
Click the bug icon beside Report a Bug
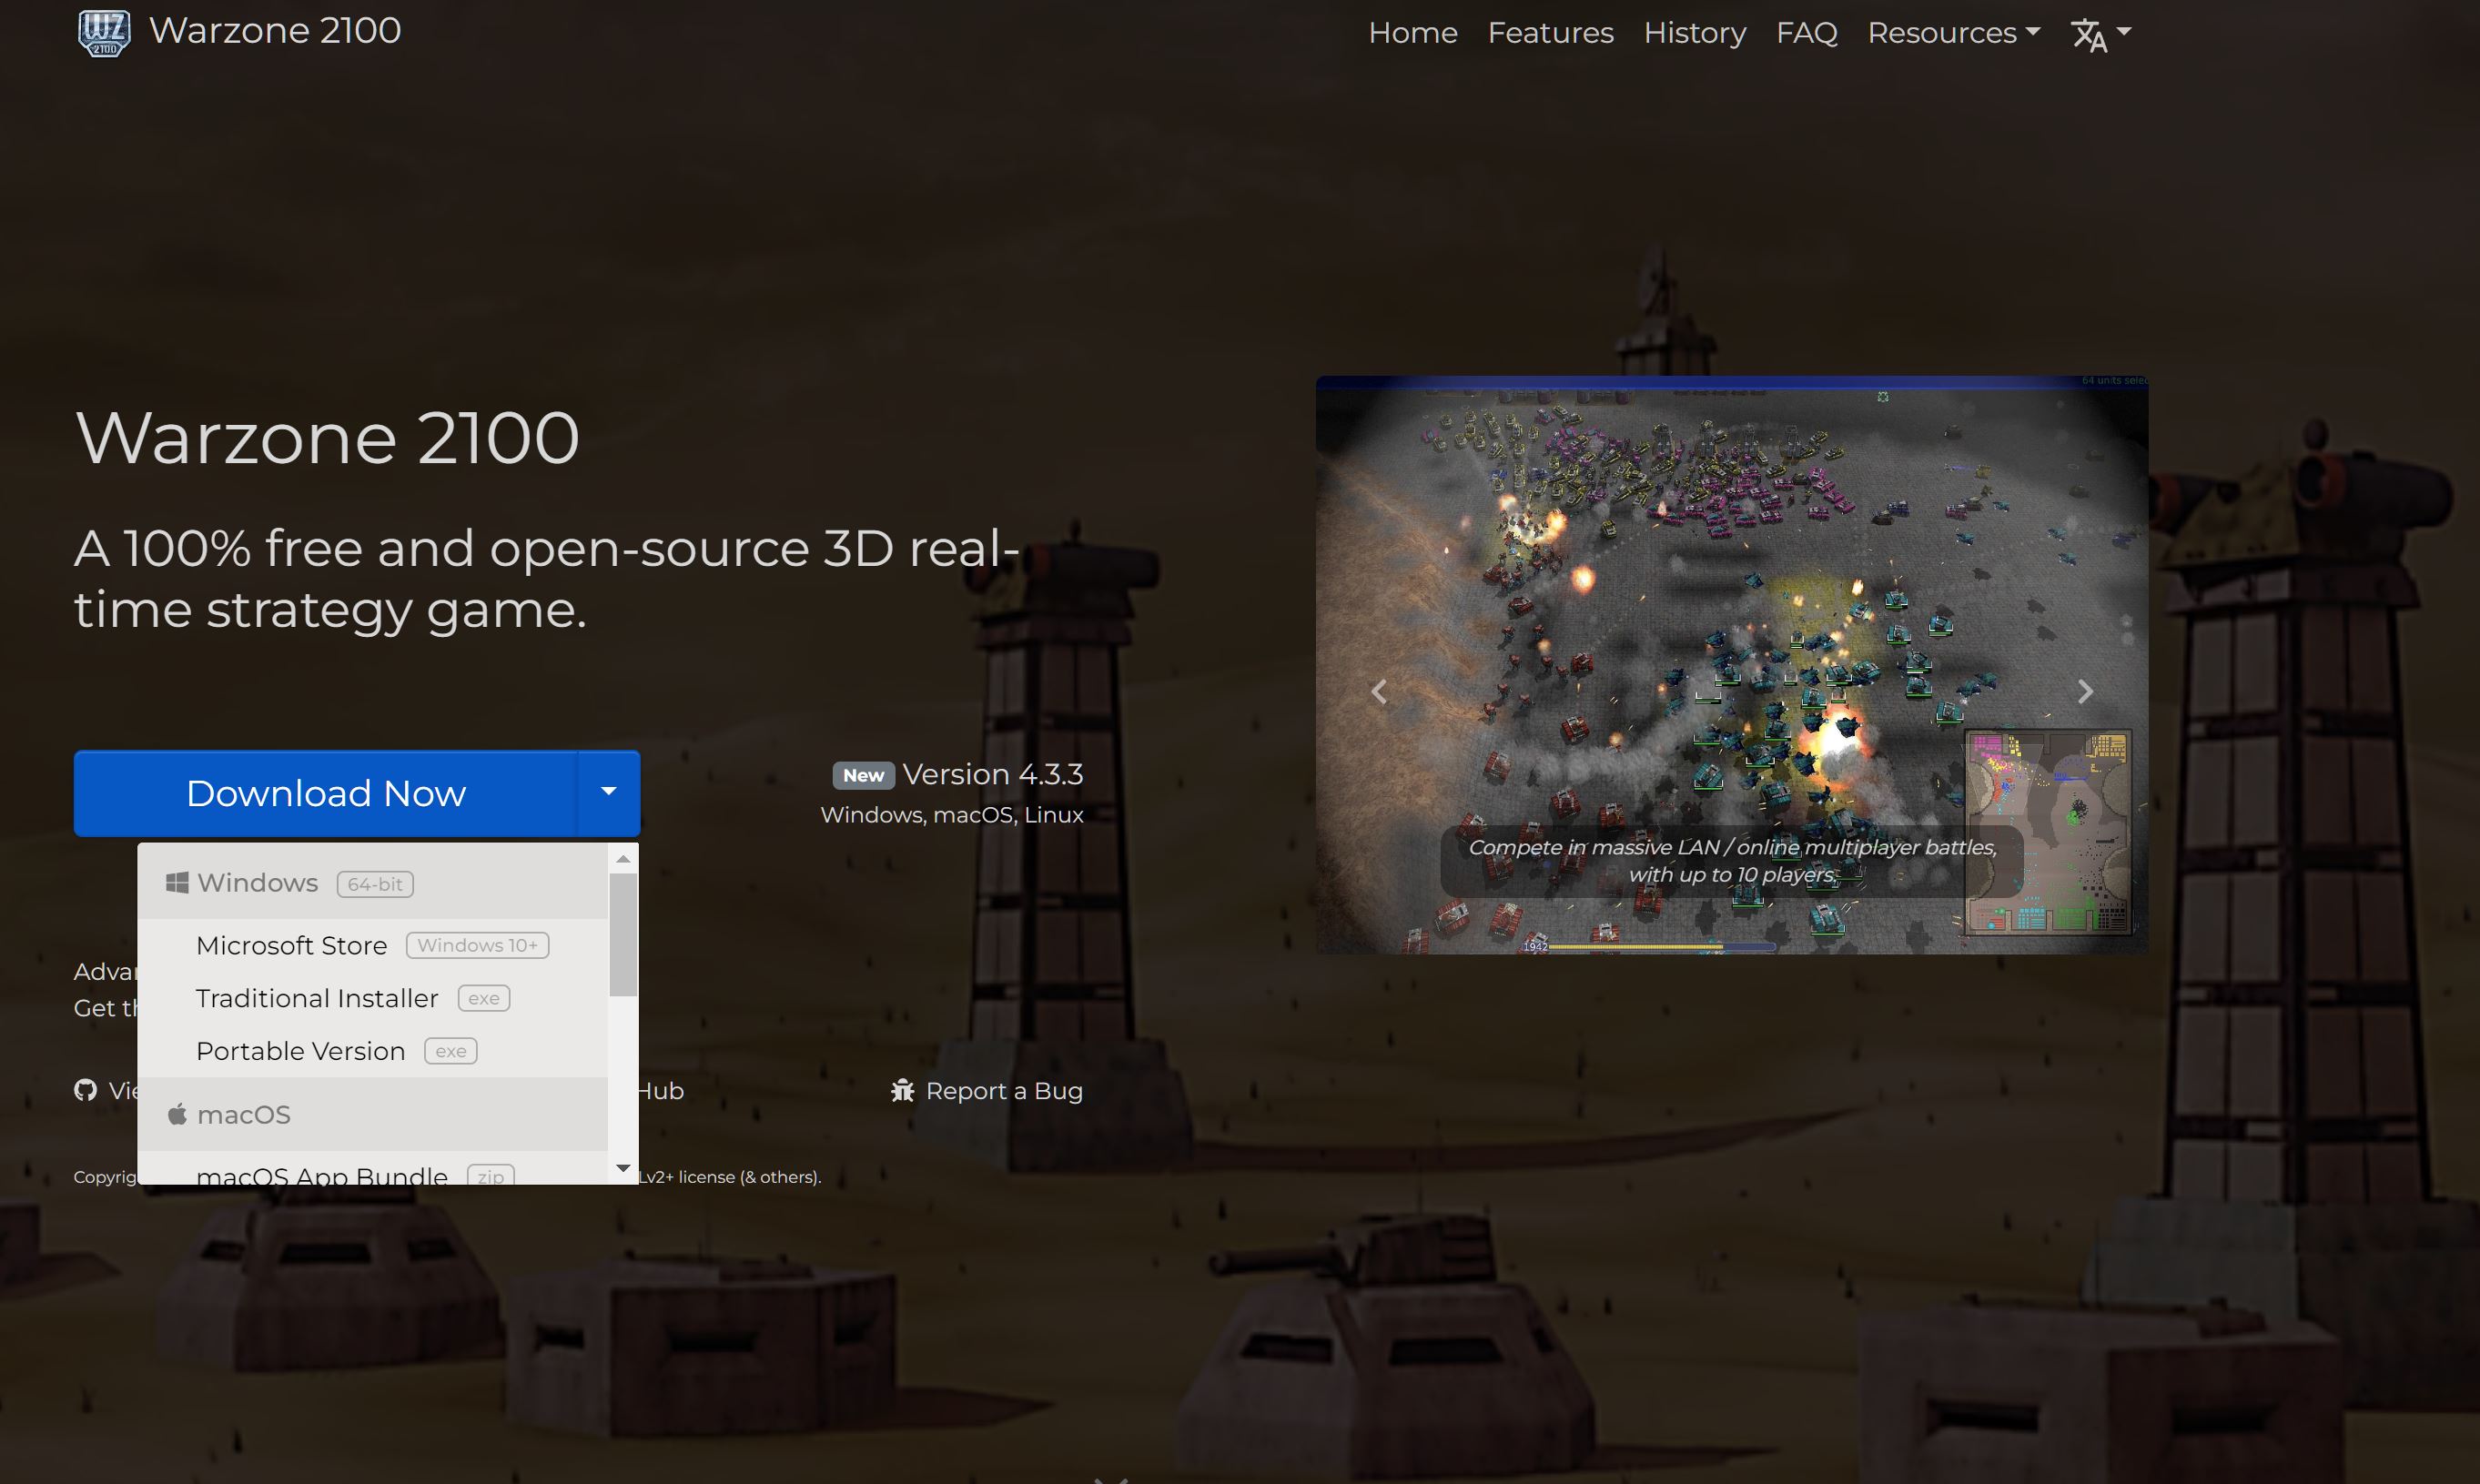(902, 1090)
